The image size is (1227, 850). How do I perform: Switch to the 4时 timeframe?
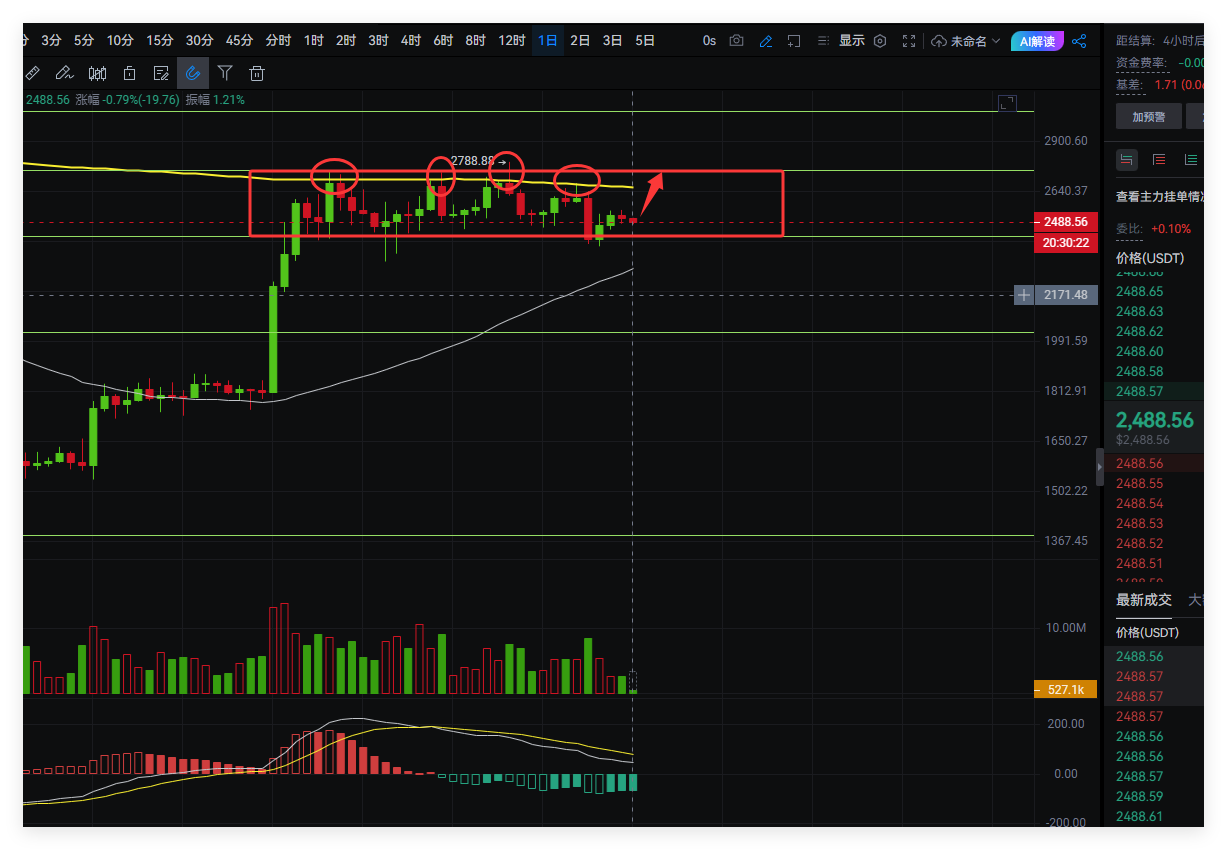pyautogui.click(x=411, y=41)
